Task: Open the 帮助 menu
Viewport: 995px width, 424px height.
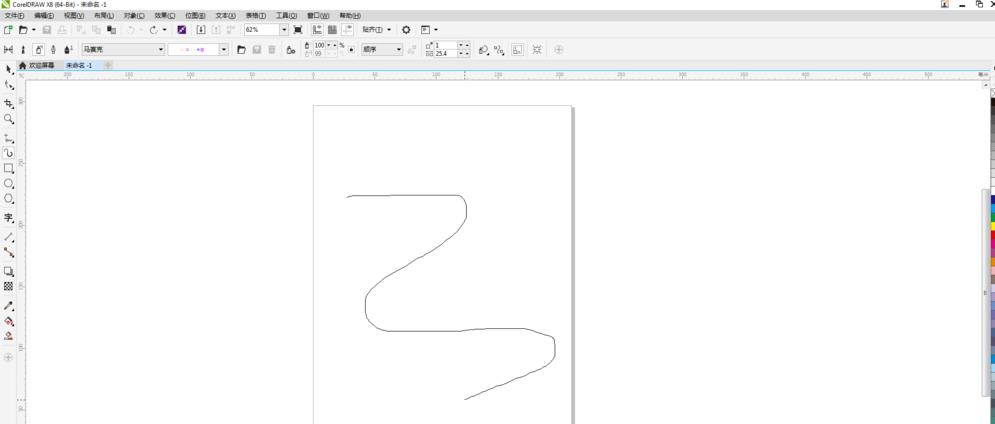Action: [350, 16]
